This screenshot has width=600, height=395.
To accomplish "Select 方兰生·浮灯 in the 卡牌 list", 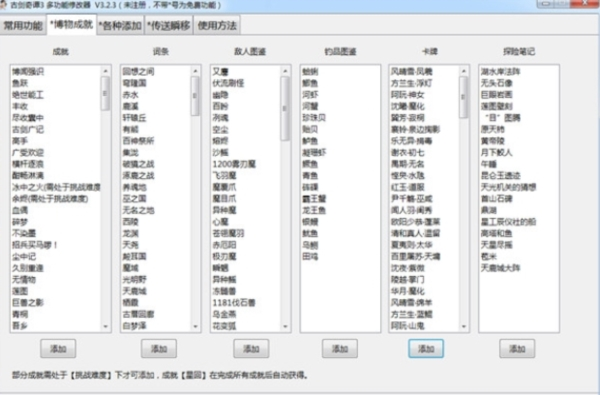I will [412, 83].
